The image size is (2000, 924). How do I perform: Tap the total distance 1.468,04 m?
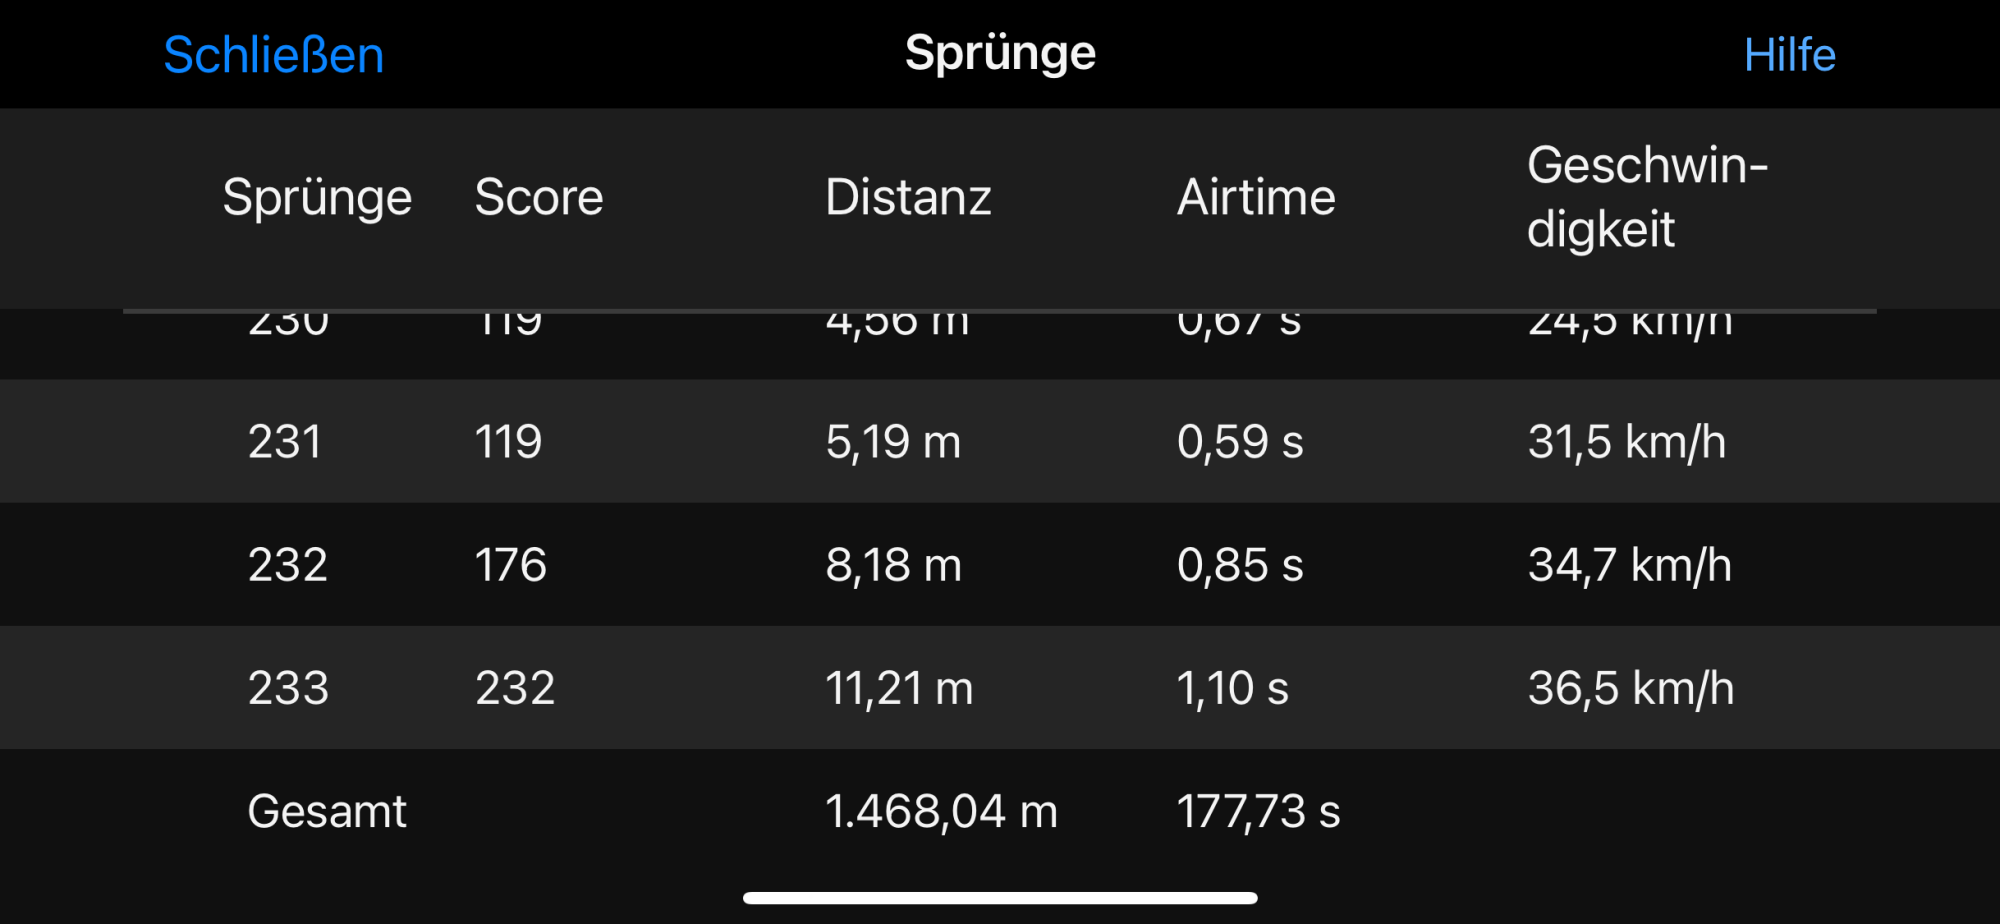[x=941, y=811]
